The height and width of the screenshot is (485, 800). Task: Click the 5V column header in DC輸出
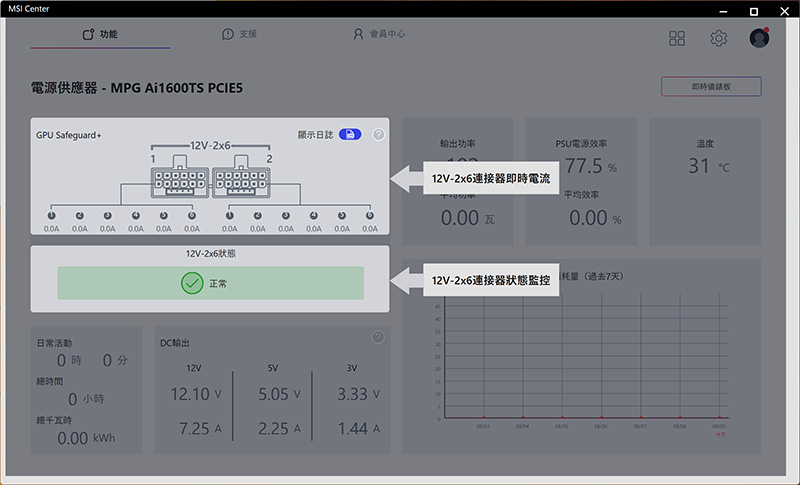click(273, 368)
